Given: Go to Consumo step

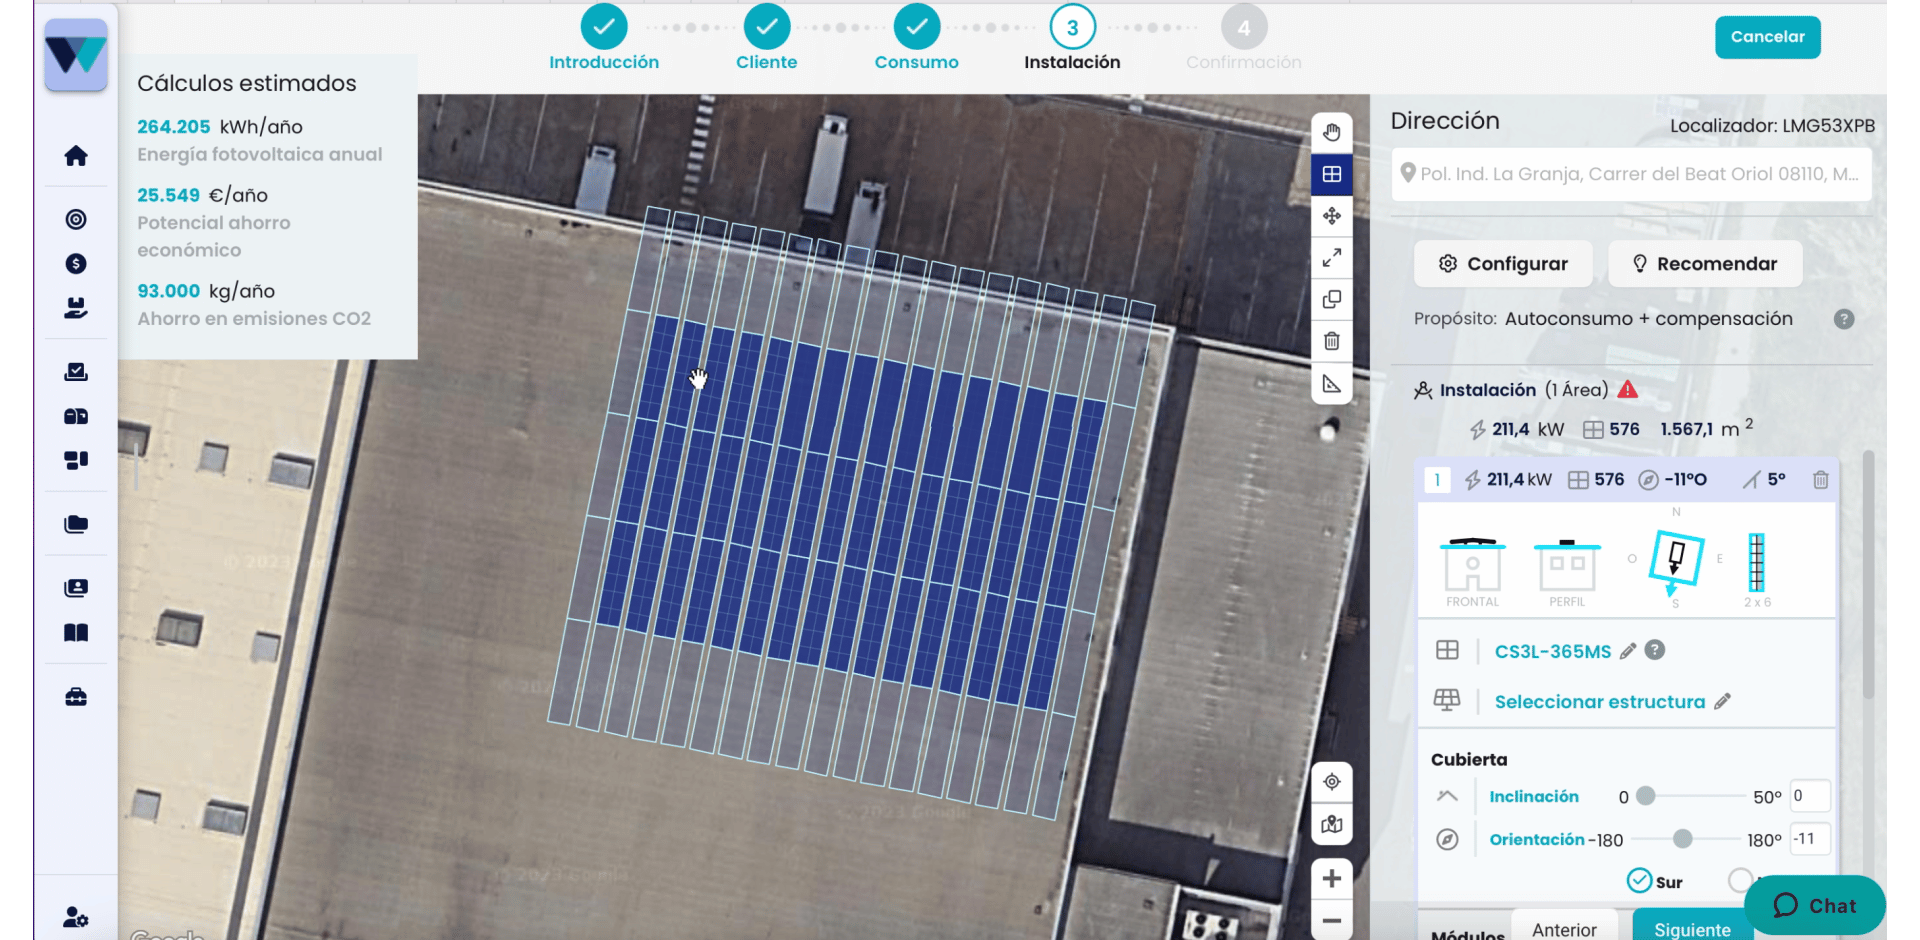Looking at the screenshot, I should (x=917, y=39).
